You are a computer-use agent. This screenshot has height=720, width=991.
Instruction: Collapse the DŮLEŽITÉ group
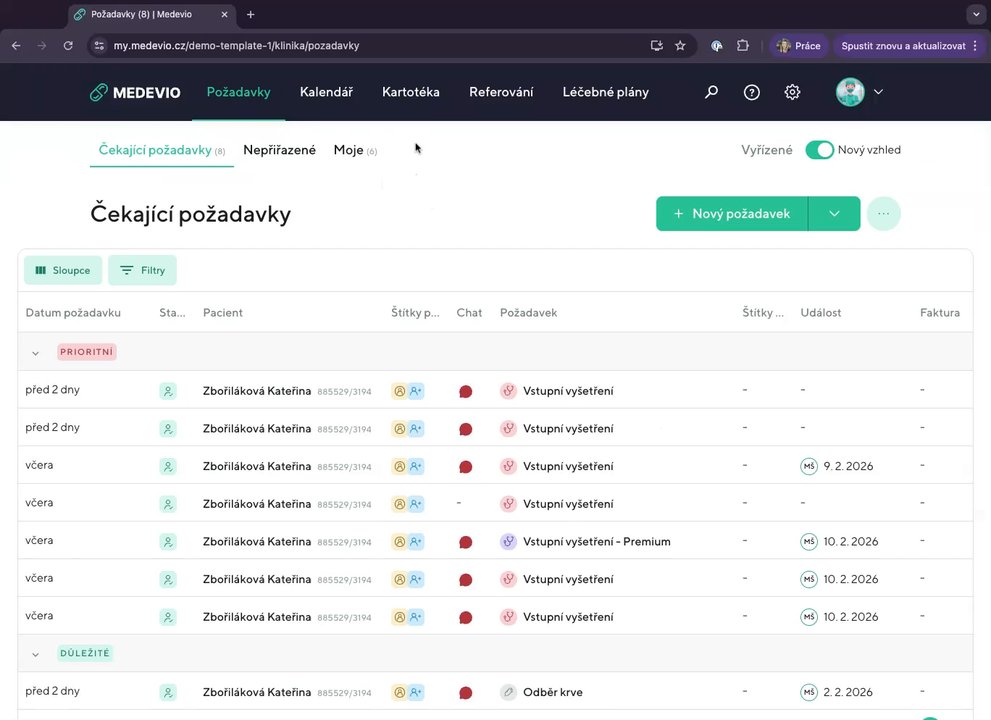pyautogui.click(x=35, y=654)
